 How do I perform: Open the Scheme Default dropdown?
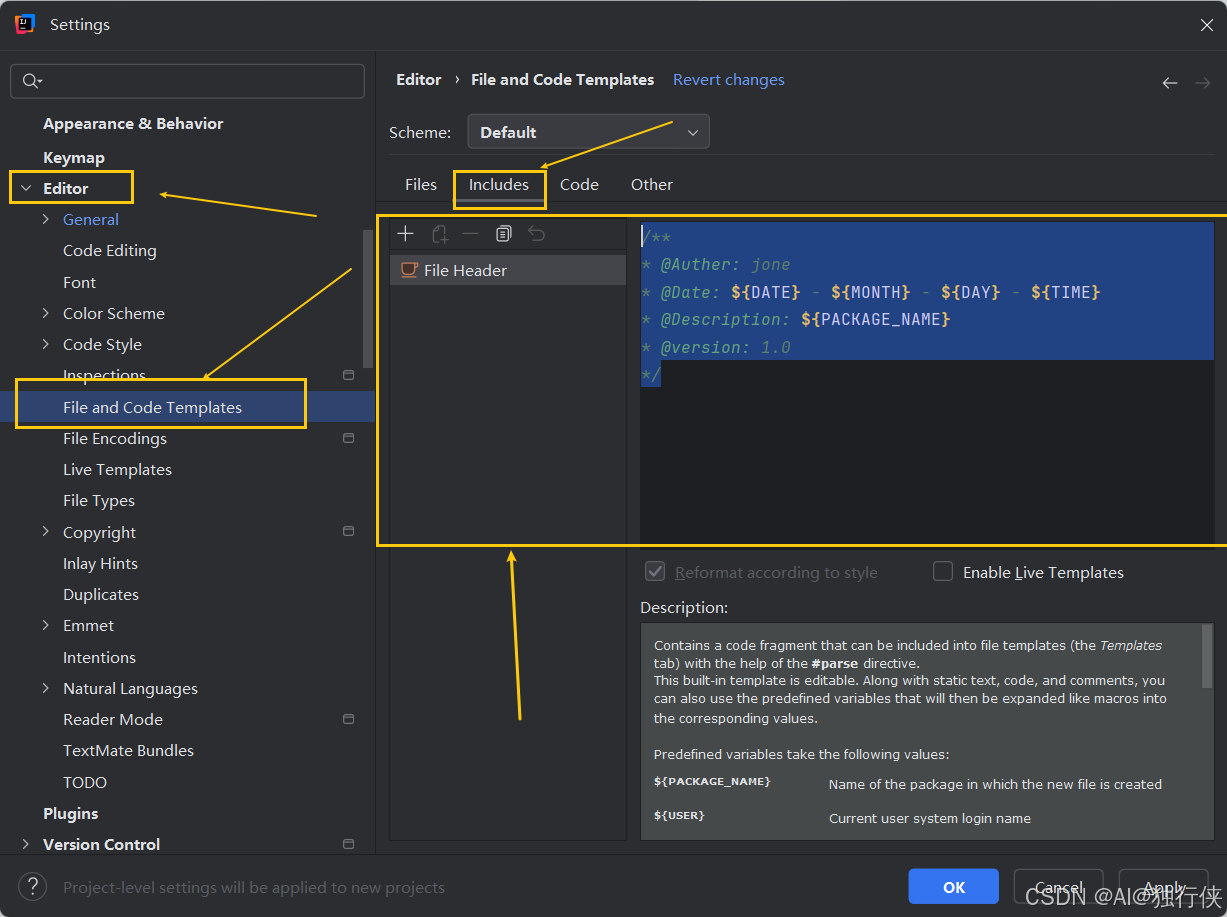(588, 132)
